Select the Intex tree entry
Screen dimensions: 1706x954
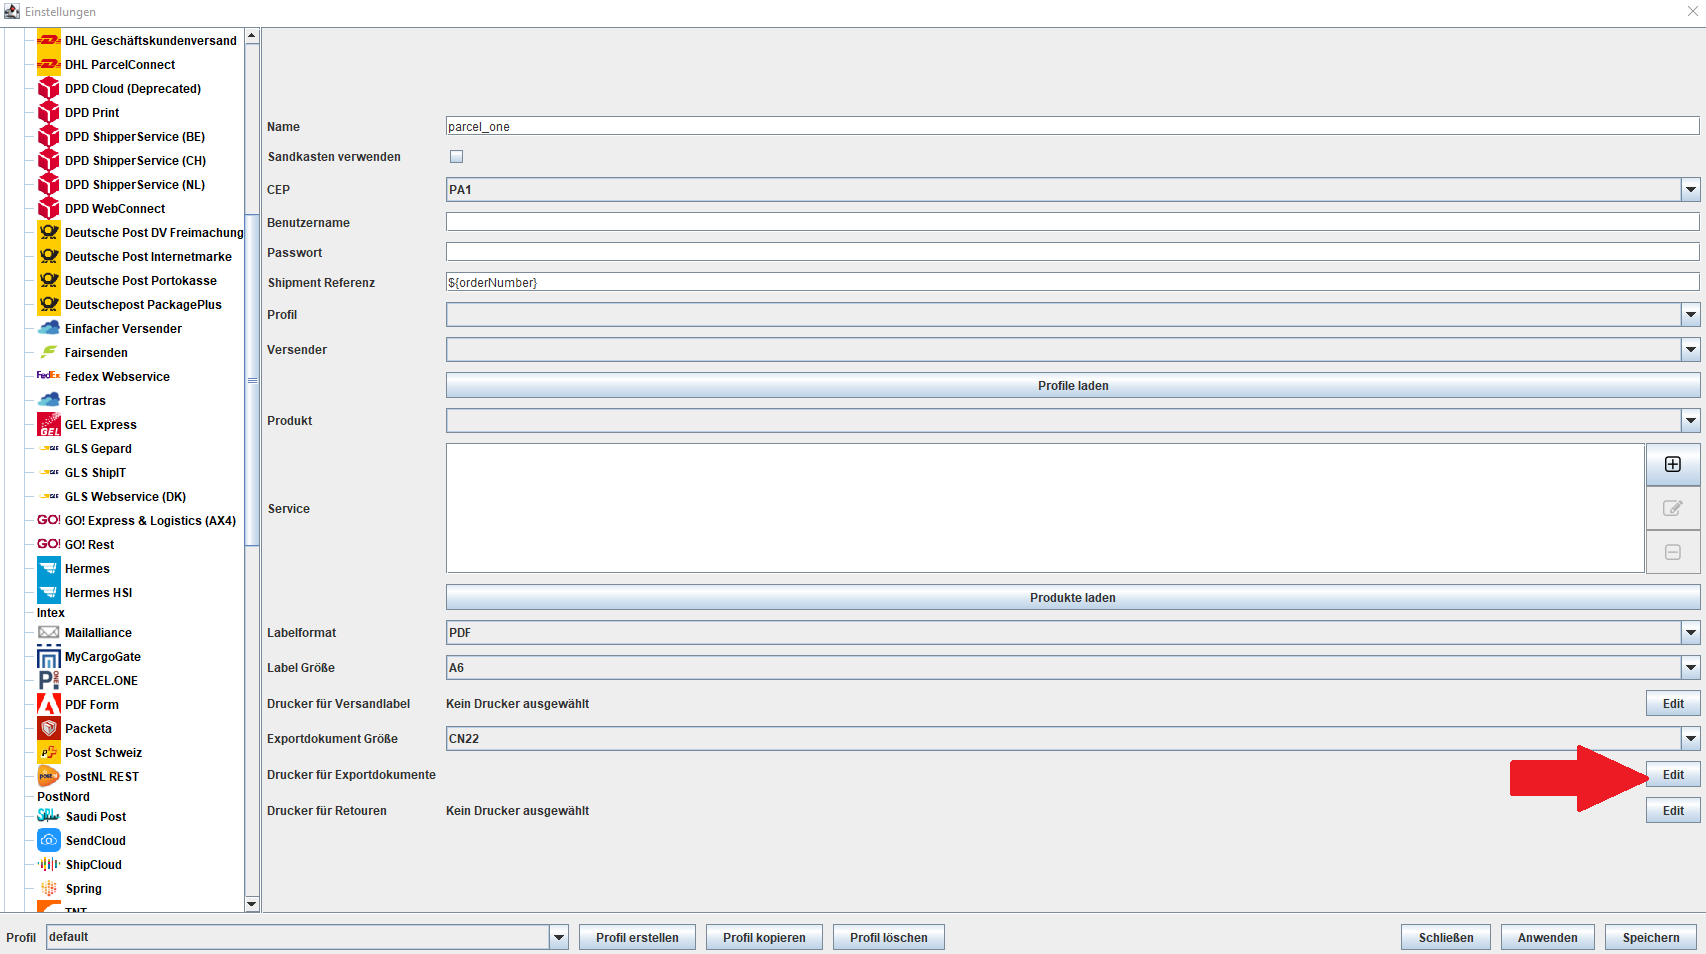click(x=51, y=613)
